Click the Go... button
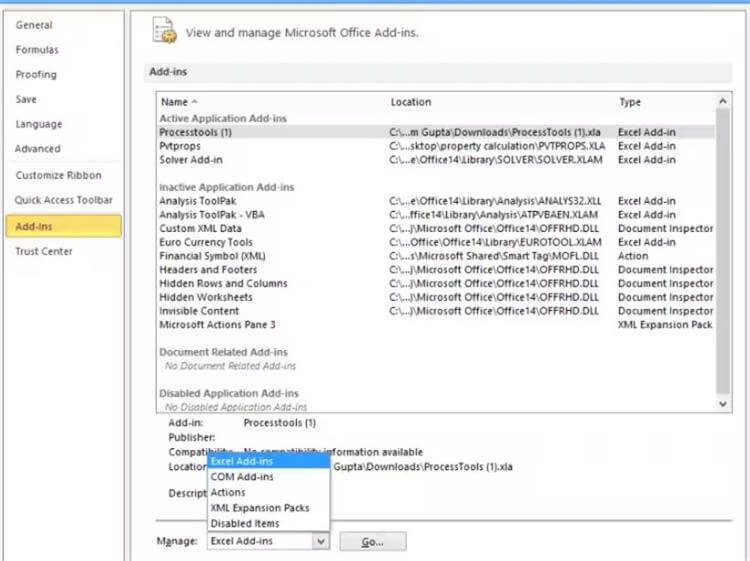 [x=373, y=541]
